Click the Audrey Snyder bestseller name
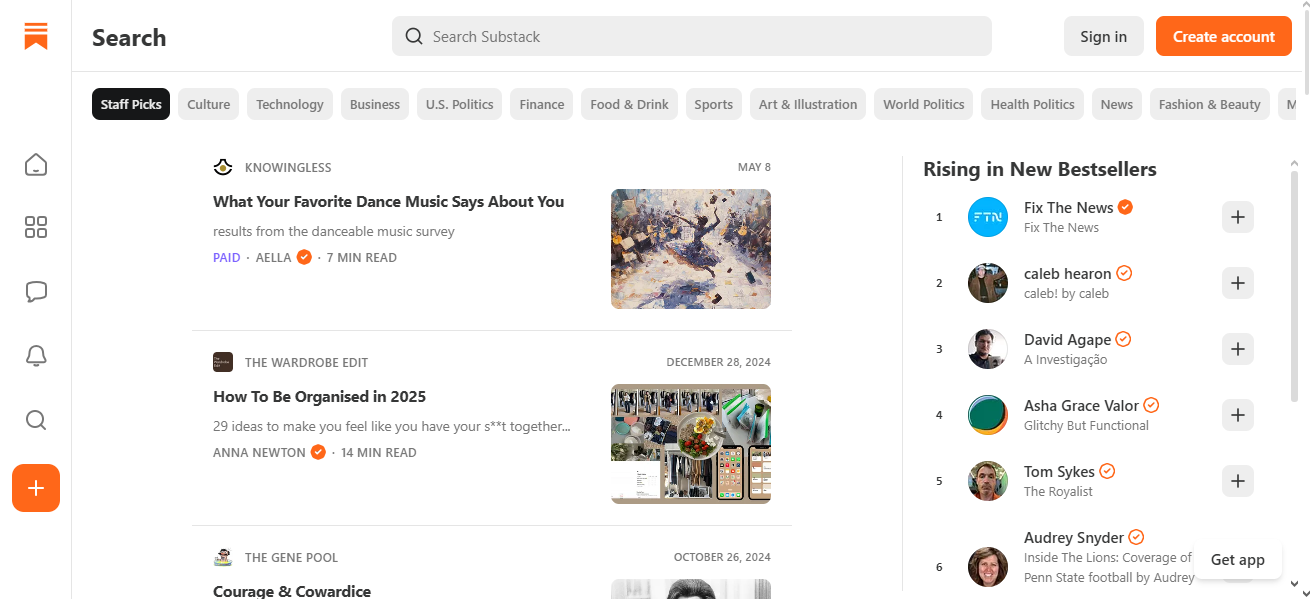1312x599 pixels. click(1074, 537)
